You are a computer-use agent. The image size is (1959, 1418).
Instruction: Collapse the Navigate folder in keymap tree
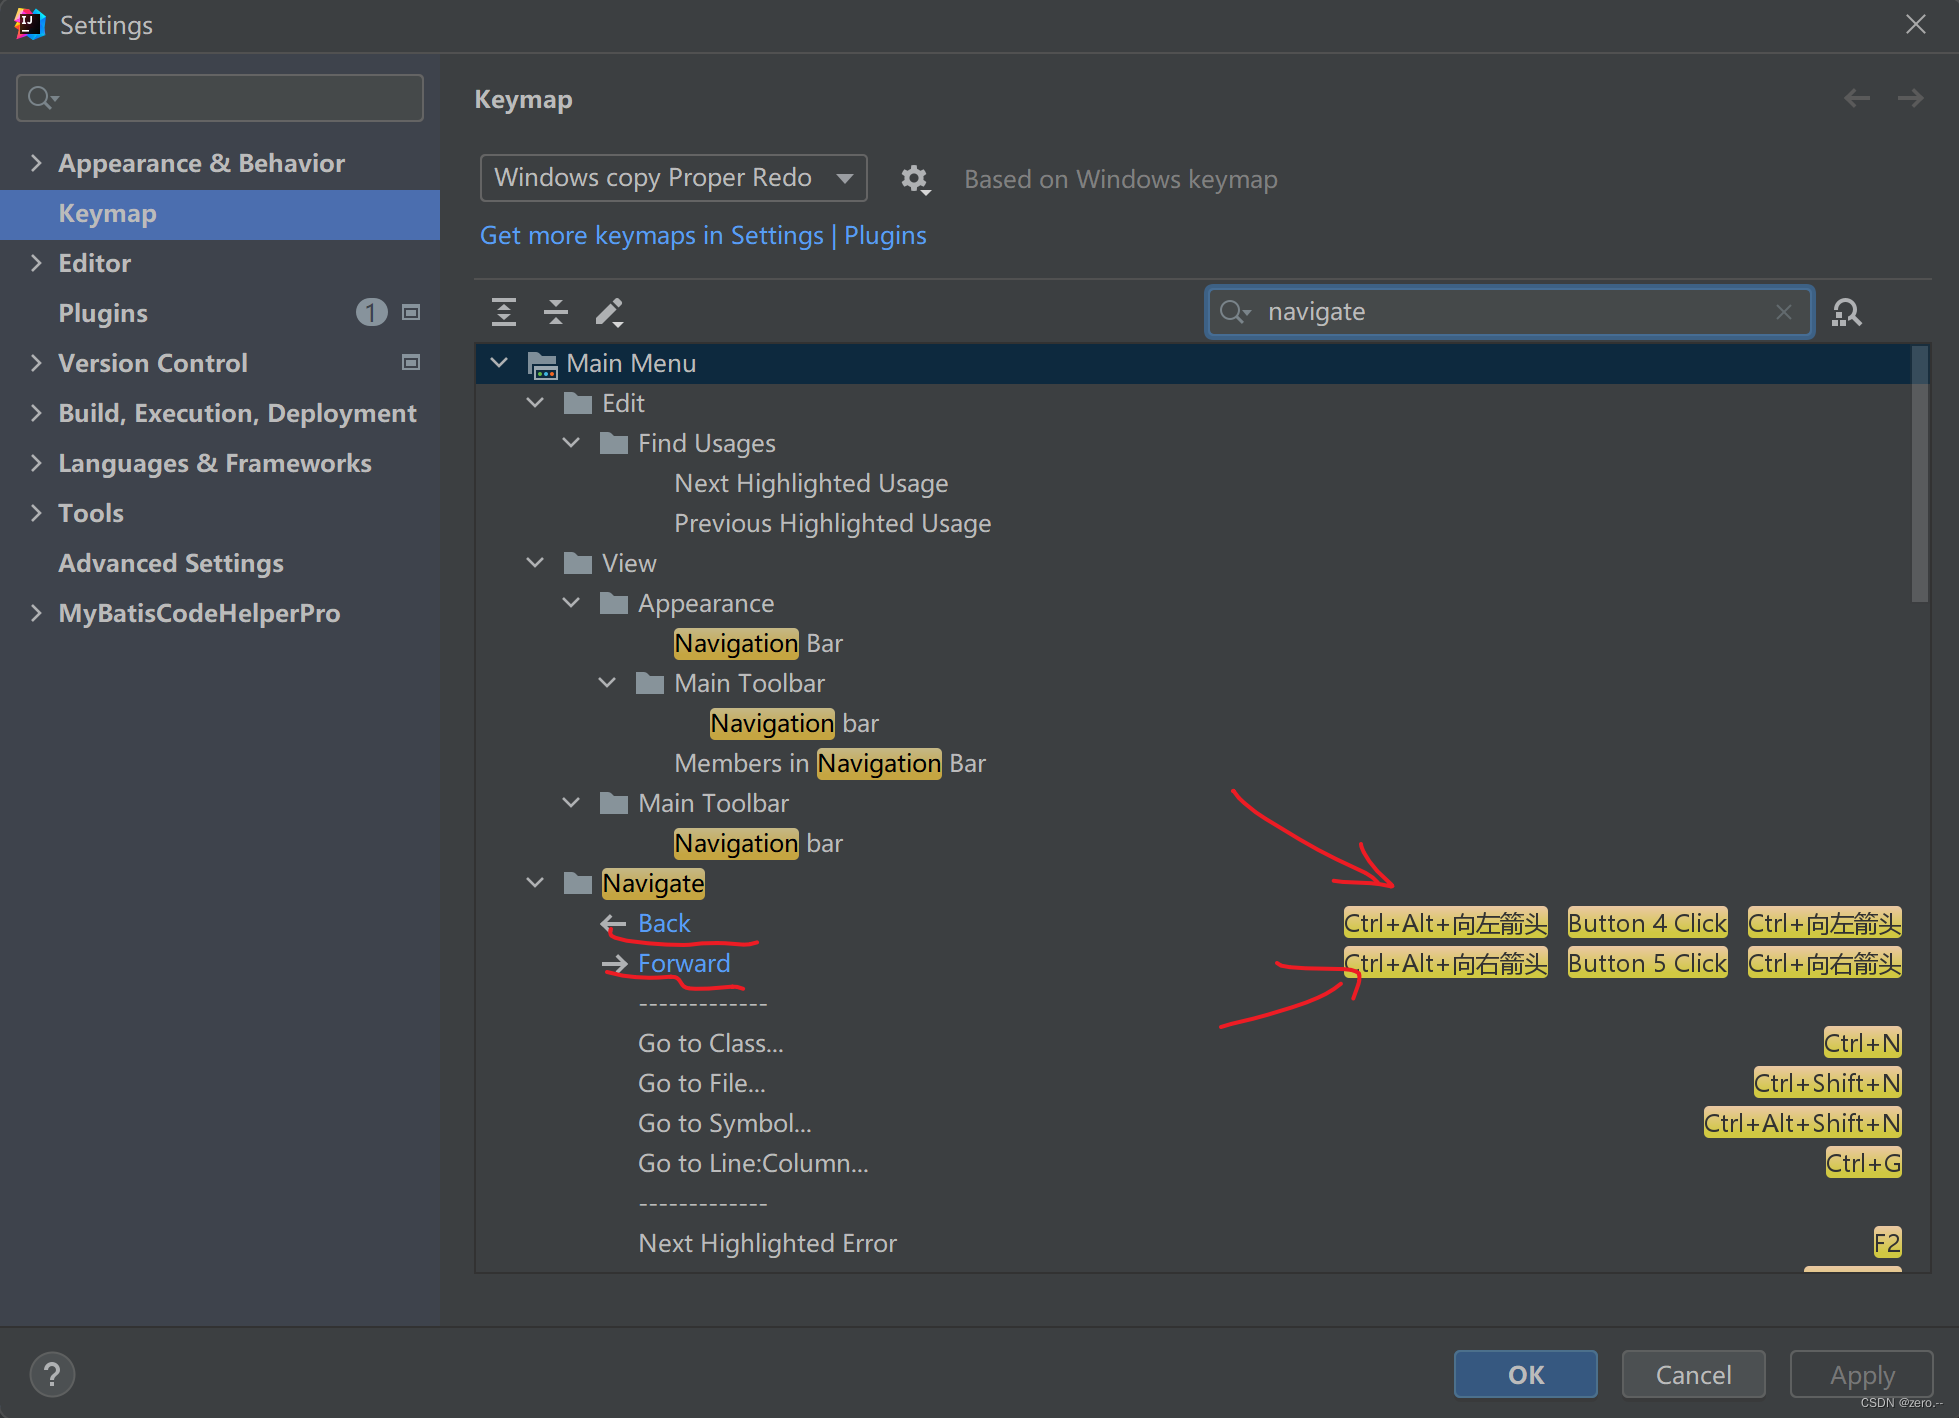536,883
